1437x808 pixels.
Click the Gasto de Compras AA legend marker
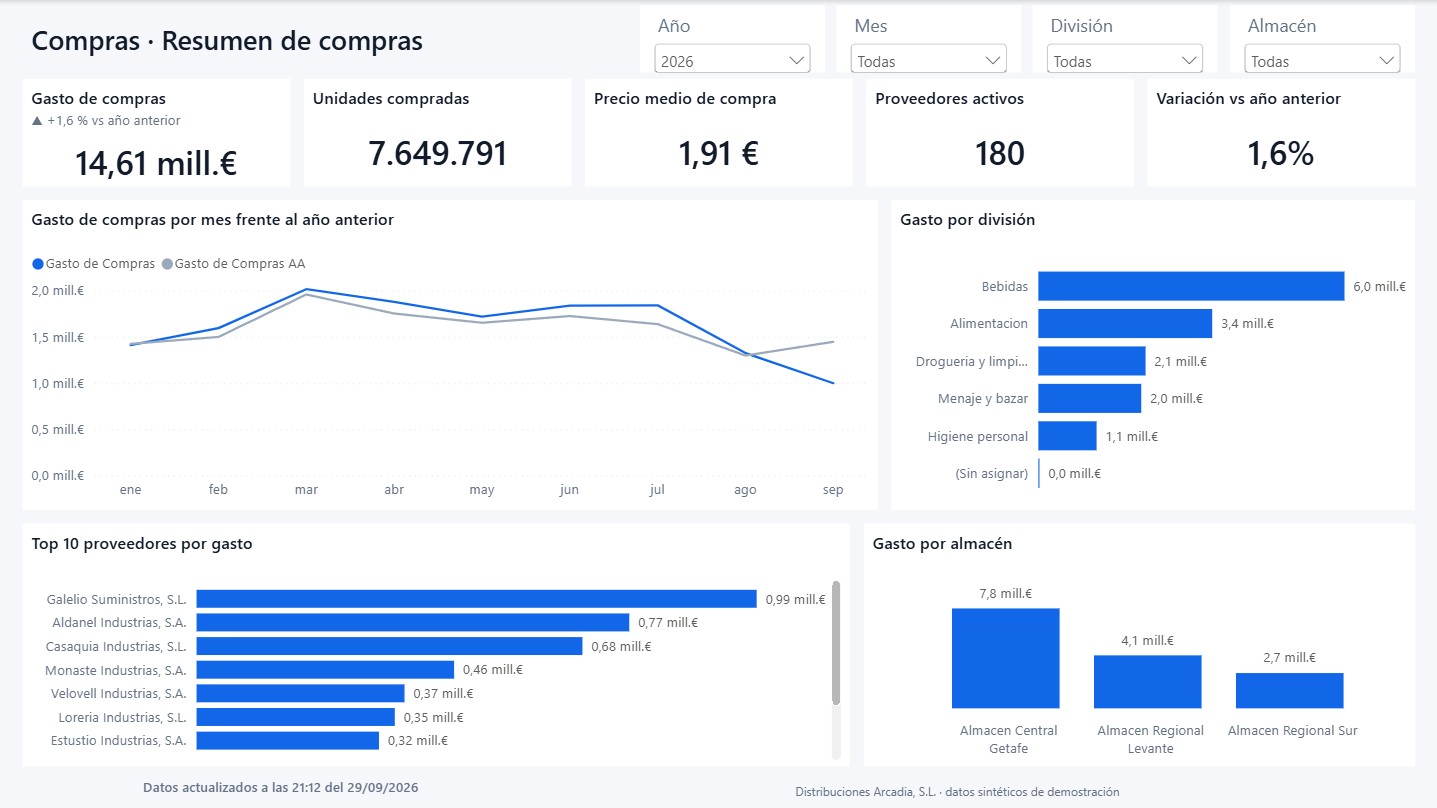coord(167,264)
